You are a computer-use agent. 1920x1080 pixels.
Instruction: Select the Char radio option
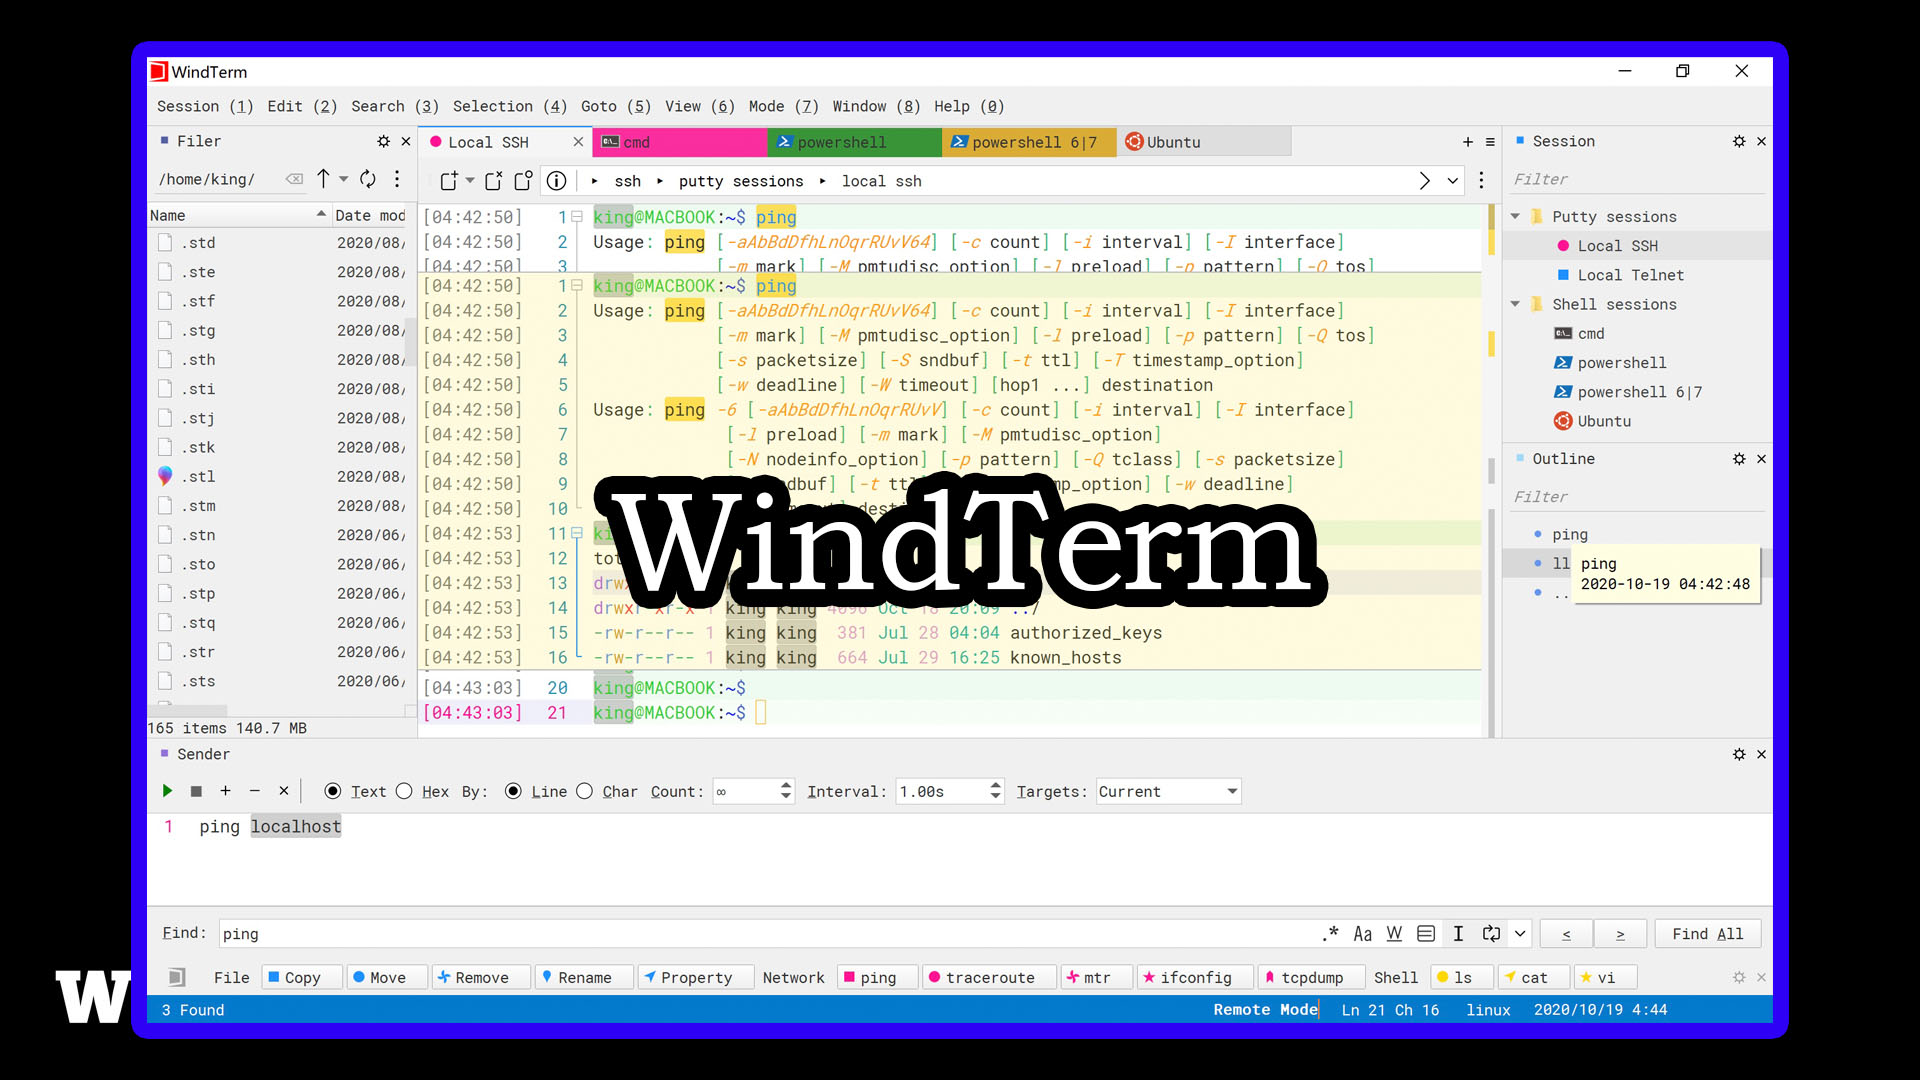[x=584, y=791]
